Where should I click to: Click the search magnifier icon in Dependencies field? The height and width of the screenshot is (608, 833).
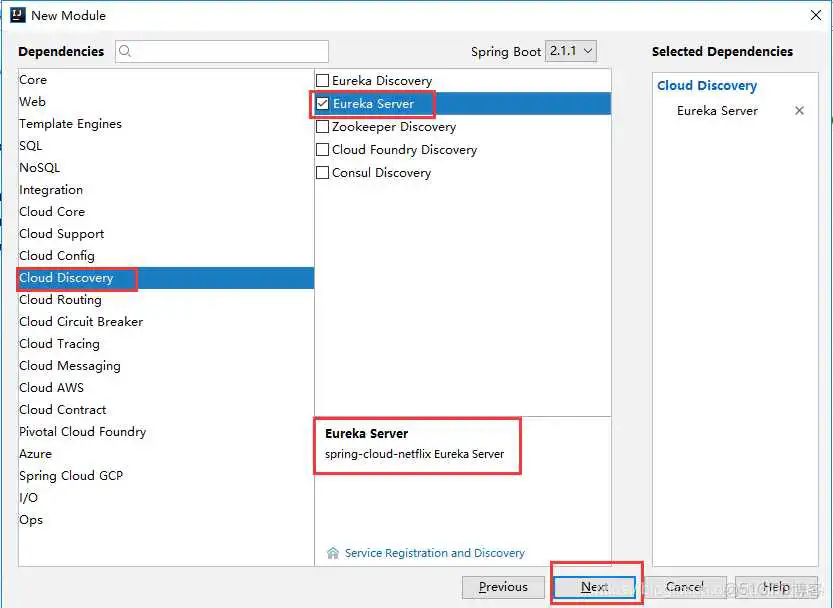pos(126,52)
